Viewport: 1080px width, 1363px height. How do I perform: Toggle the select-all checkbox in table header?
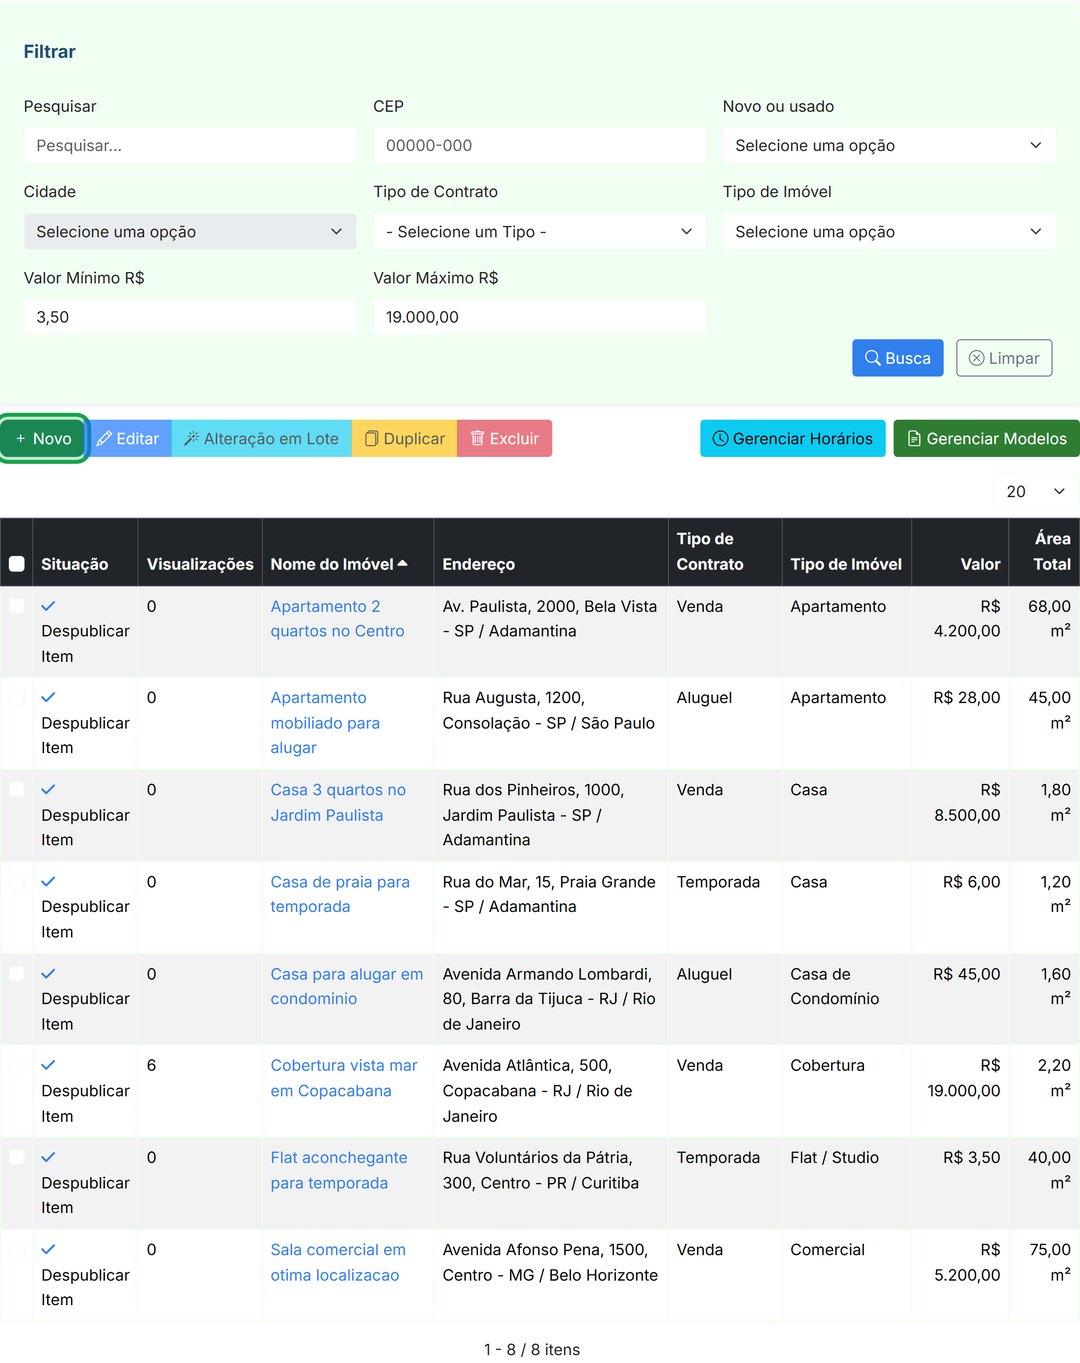[x=17, y=564]
